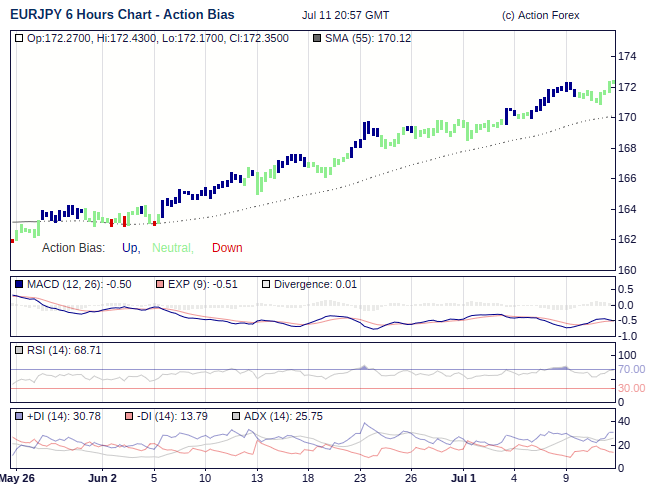Click the Jun 2 date axis label
The width and height of the screenshot is (650, 489).
[x=102, y=478]
